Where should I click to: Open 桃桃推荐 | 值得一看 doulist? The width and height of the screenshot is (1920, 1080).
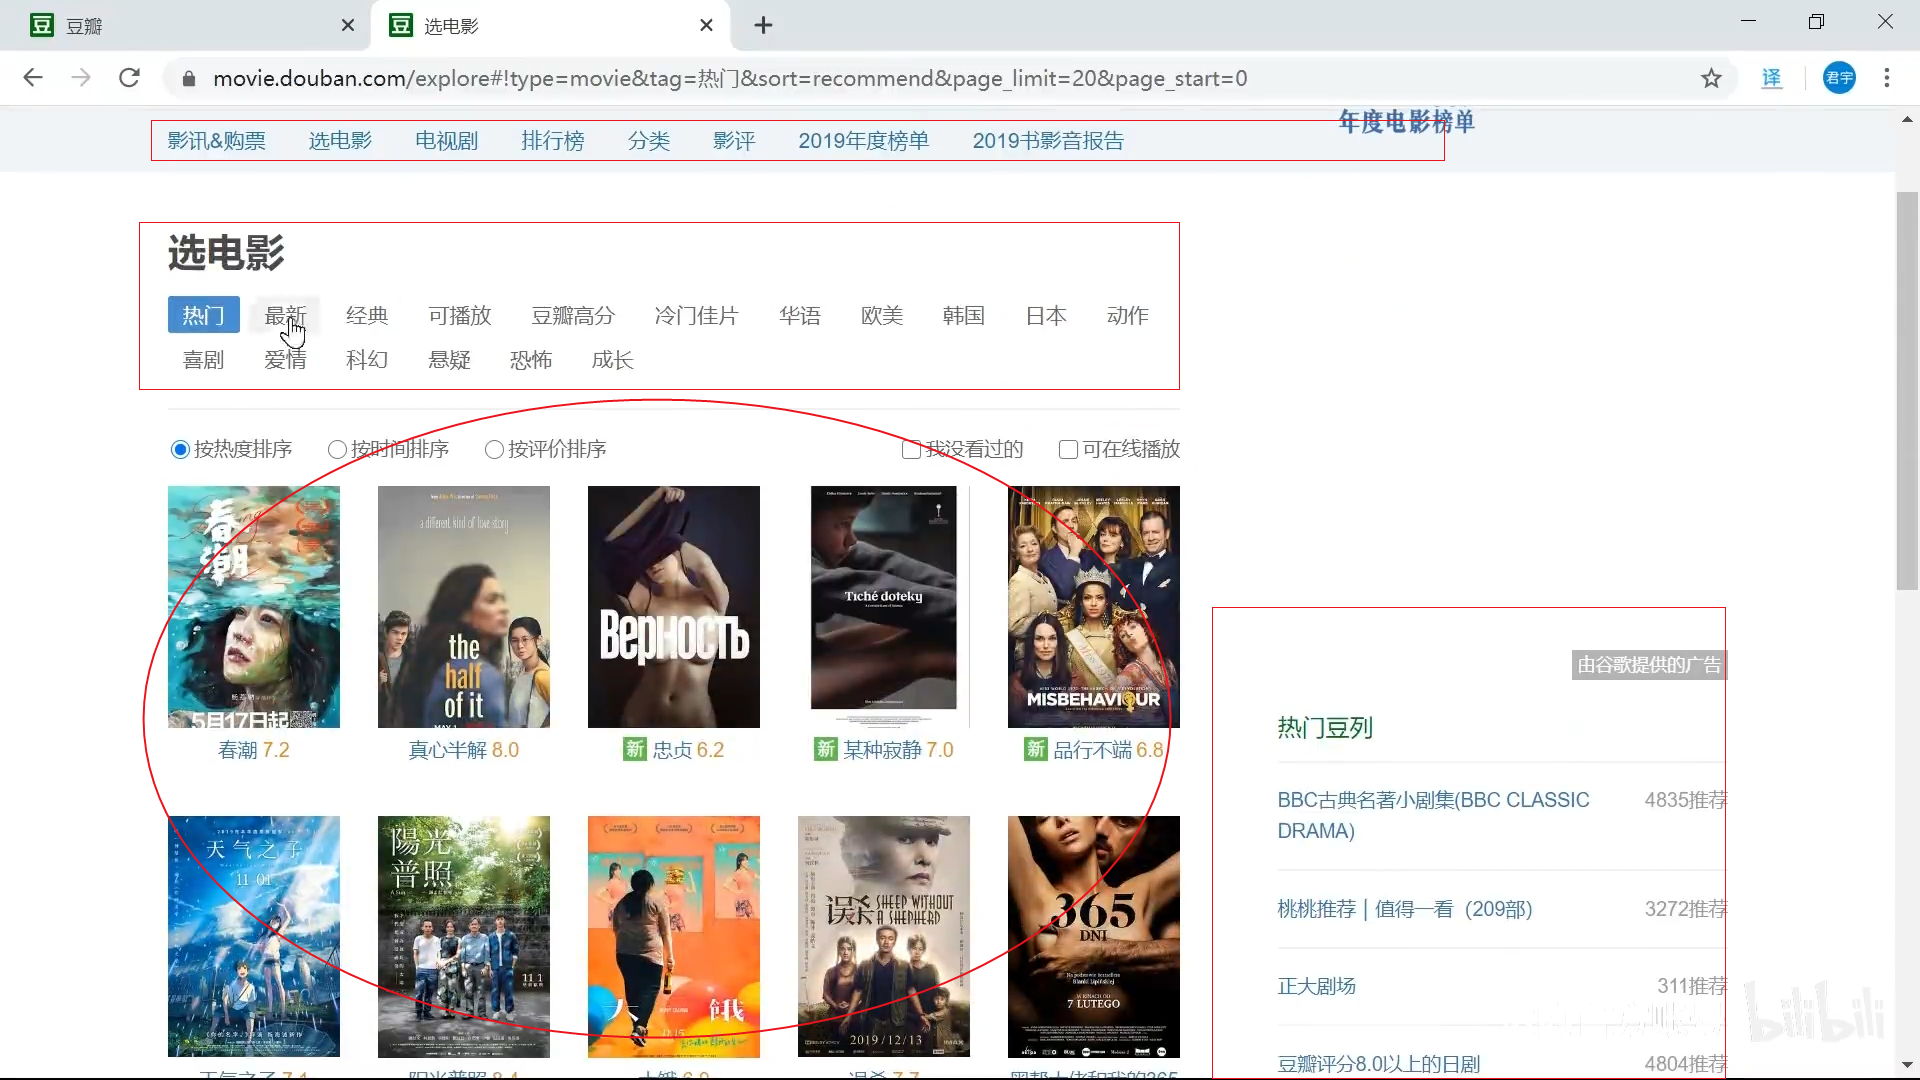click(1405, 909)
